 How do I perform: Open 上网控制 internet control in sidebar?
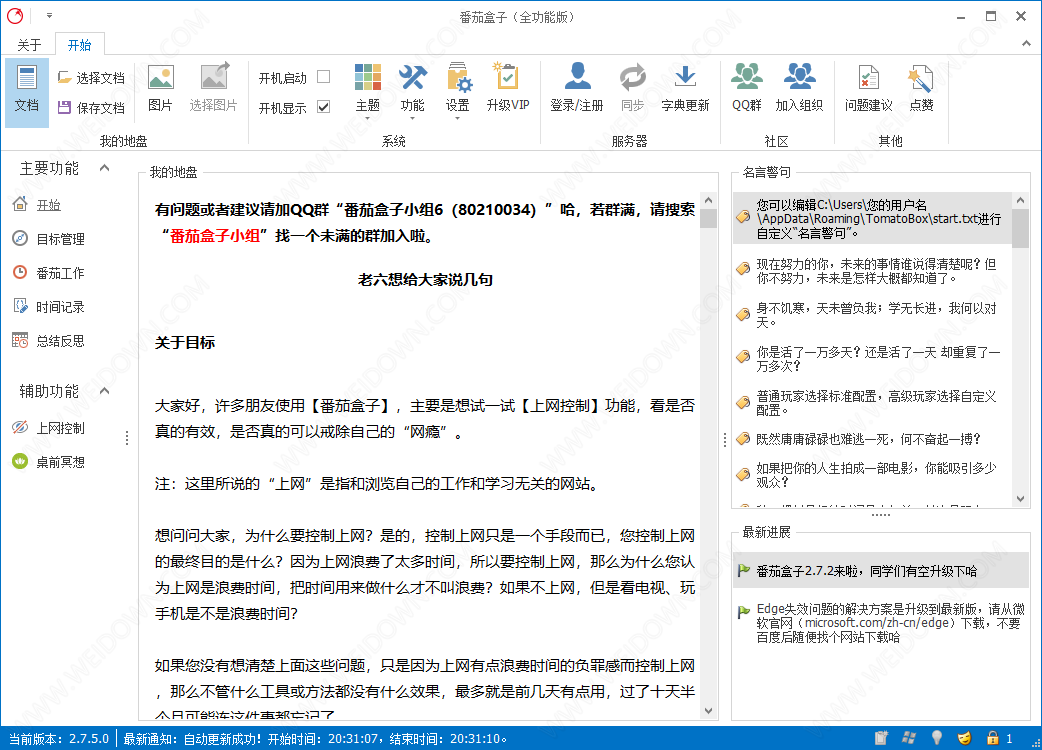(49, 428)
